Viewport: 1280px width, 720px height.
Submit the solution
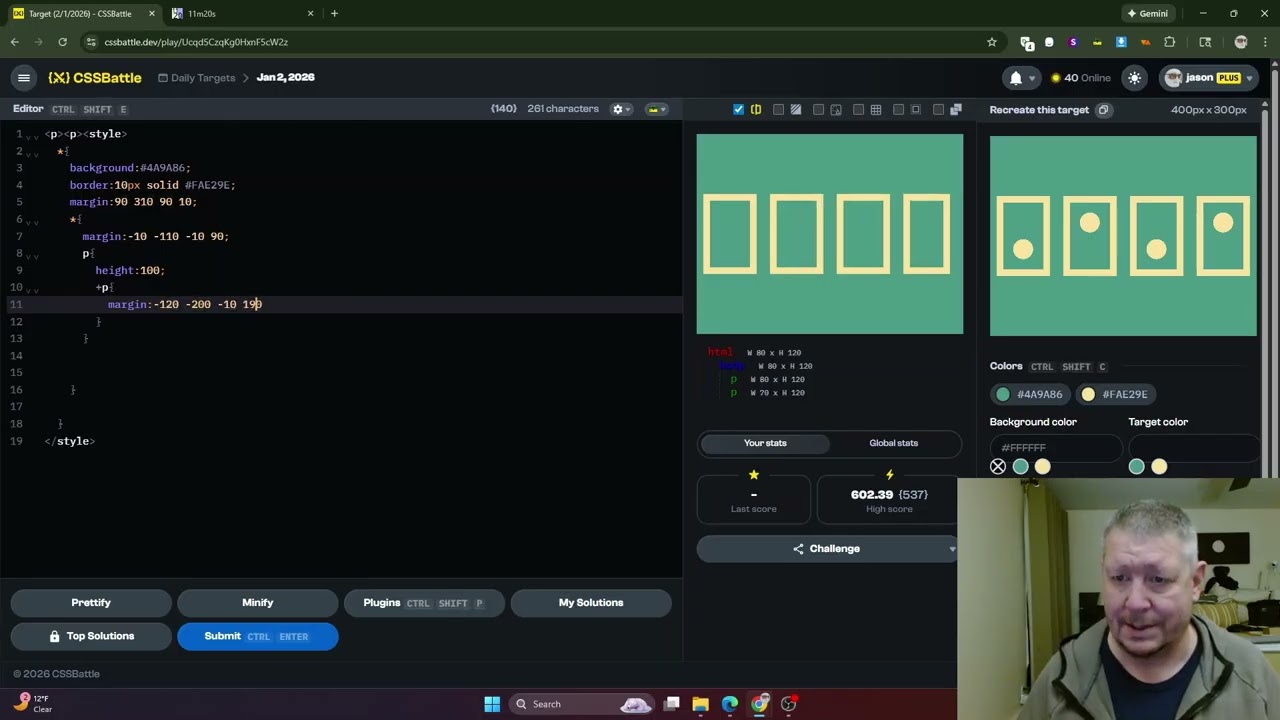(x=258, y=636)
